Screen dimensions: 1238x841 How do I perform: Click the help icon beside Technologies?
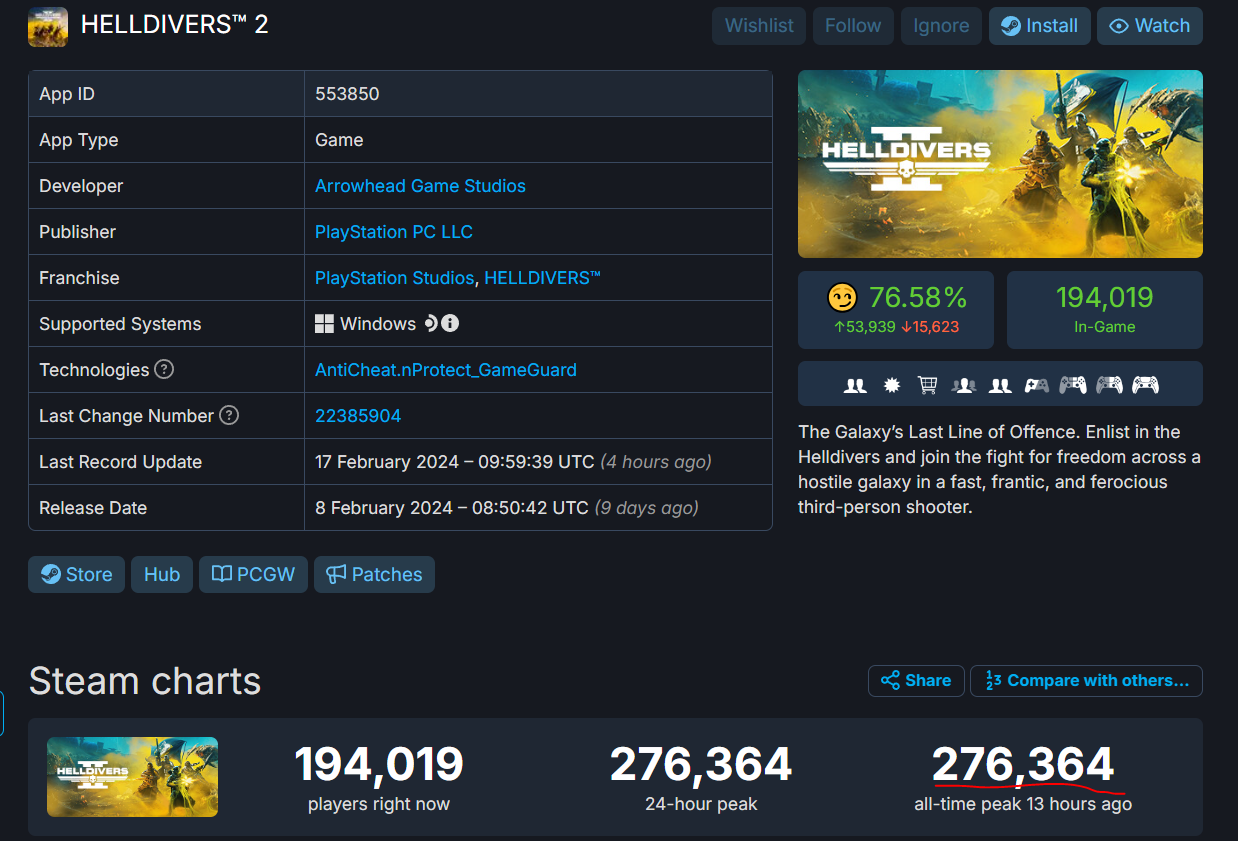[x=164, y=369]
